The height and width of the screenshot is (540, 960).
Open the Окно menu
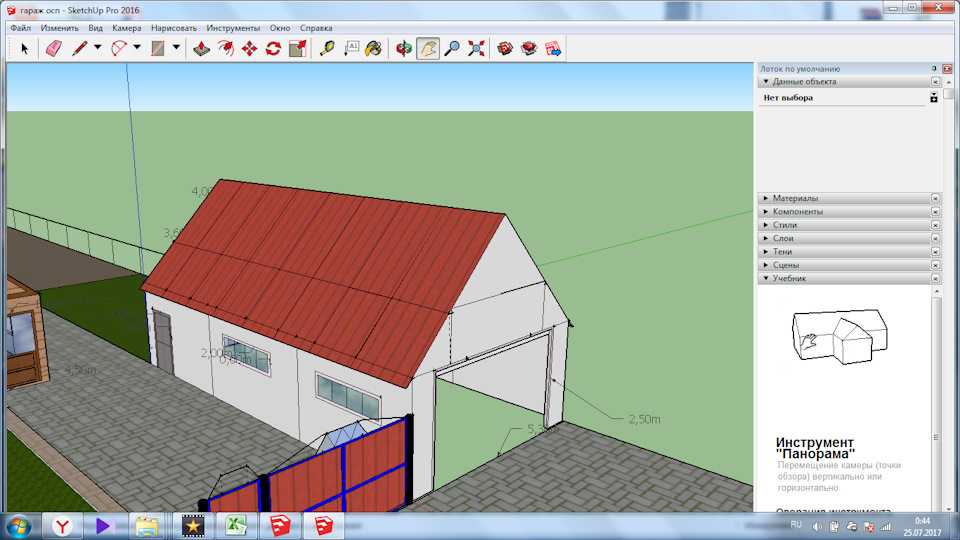(280, 28)
